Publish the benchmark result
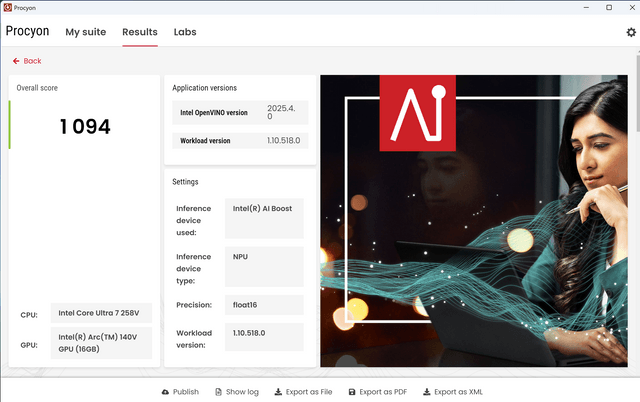This screenshot has height=402, width=640. pyautogui.click(x=180, y=392)
